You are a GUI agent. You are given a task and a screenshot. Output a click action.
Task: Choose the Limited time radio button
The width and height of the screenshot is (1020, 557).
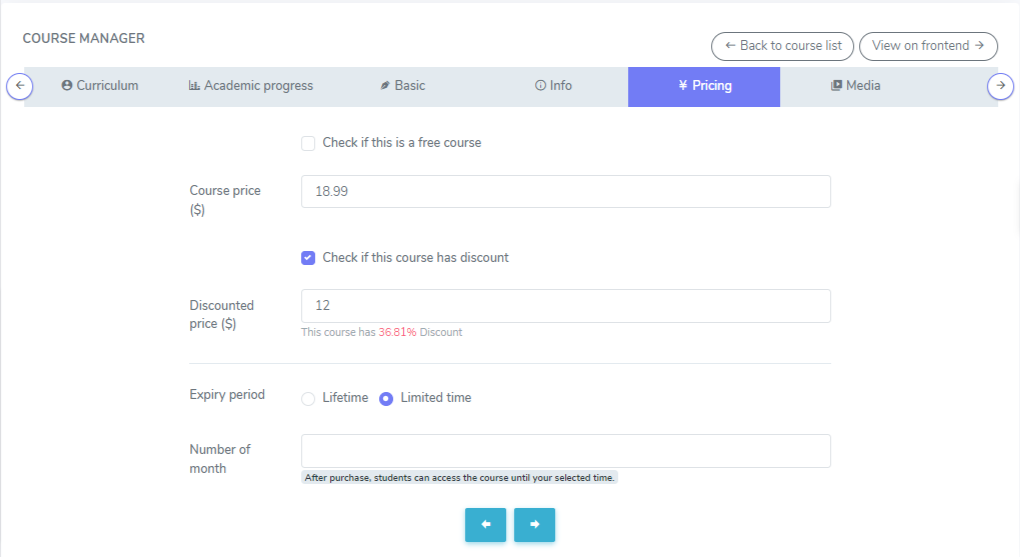tap(386, 398)
